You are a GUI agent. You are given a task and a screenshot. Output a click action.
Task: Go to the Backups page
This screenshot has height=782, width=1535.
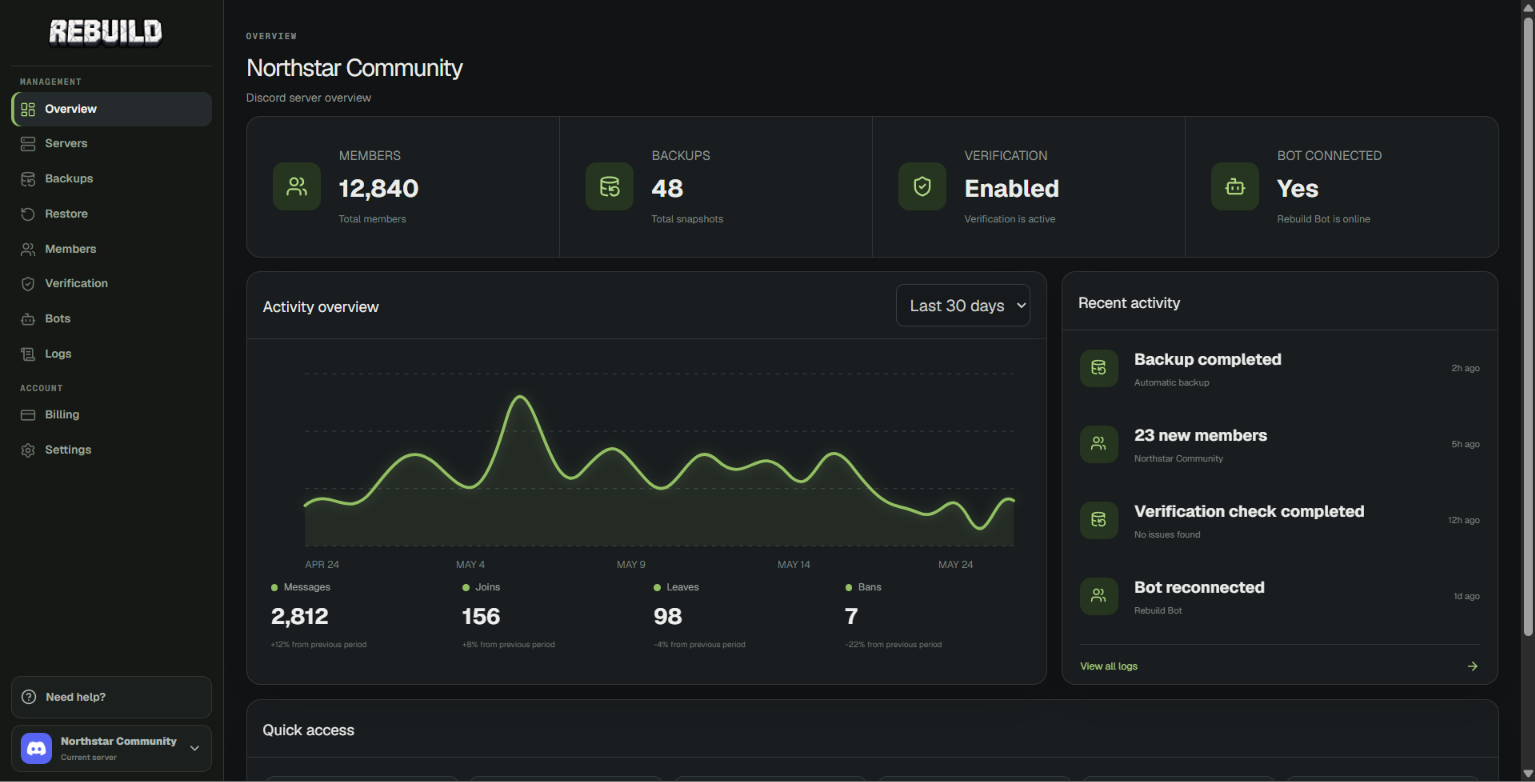111,179
